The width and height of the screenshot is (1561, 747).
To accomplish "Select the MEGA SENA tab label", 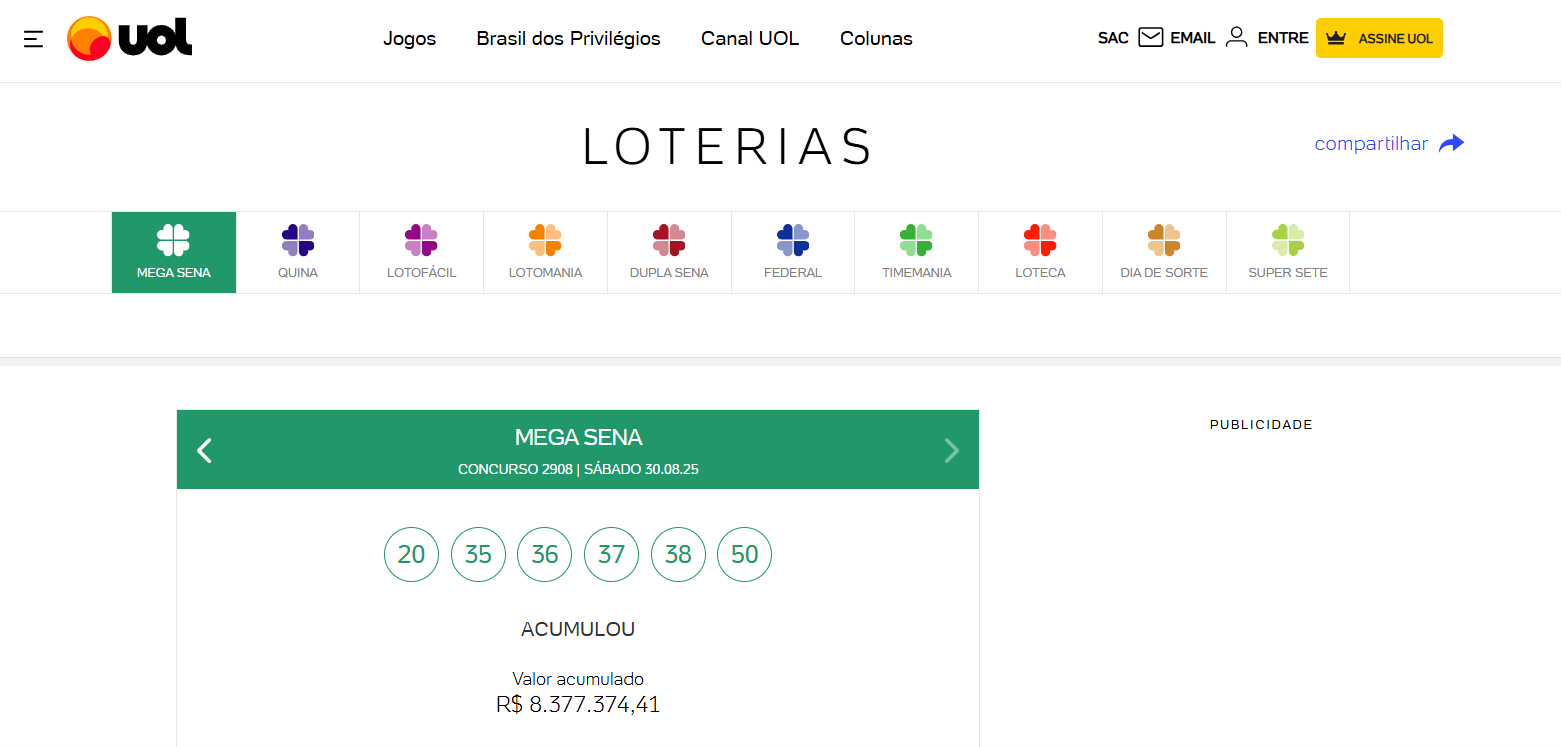I will click(x=174, y=273).
